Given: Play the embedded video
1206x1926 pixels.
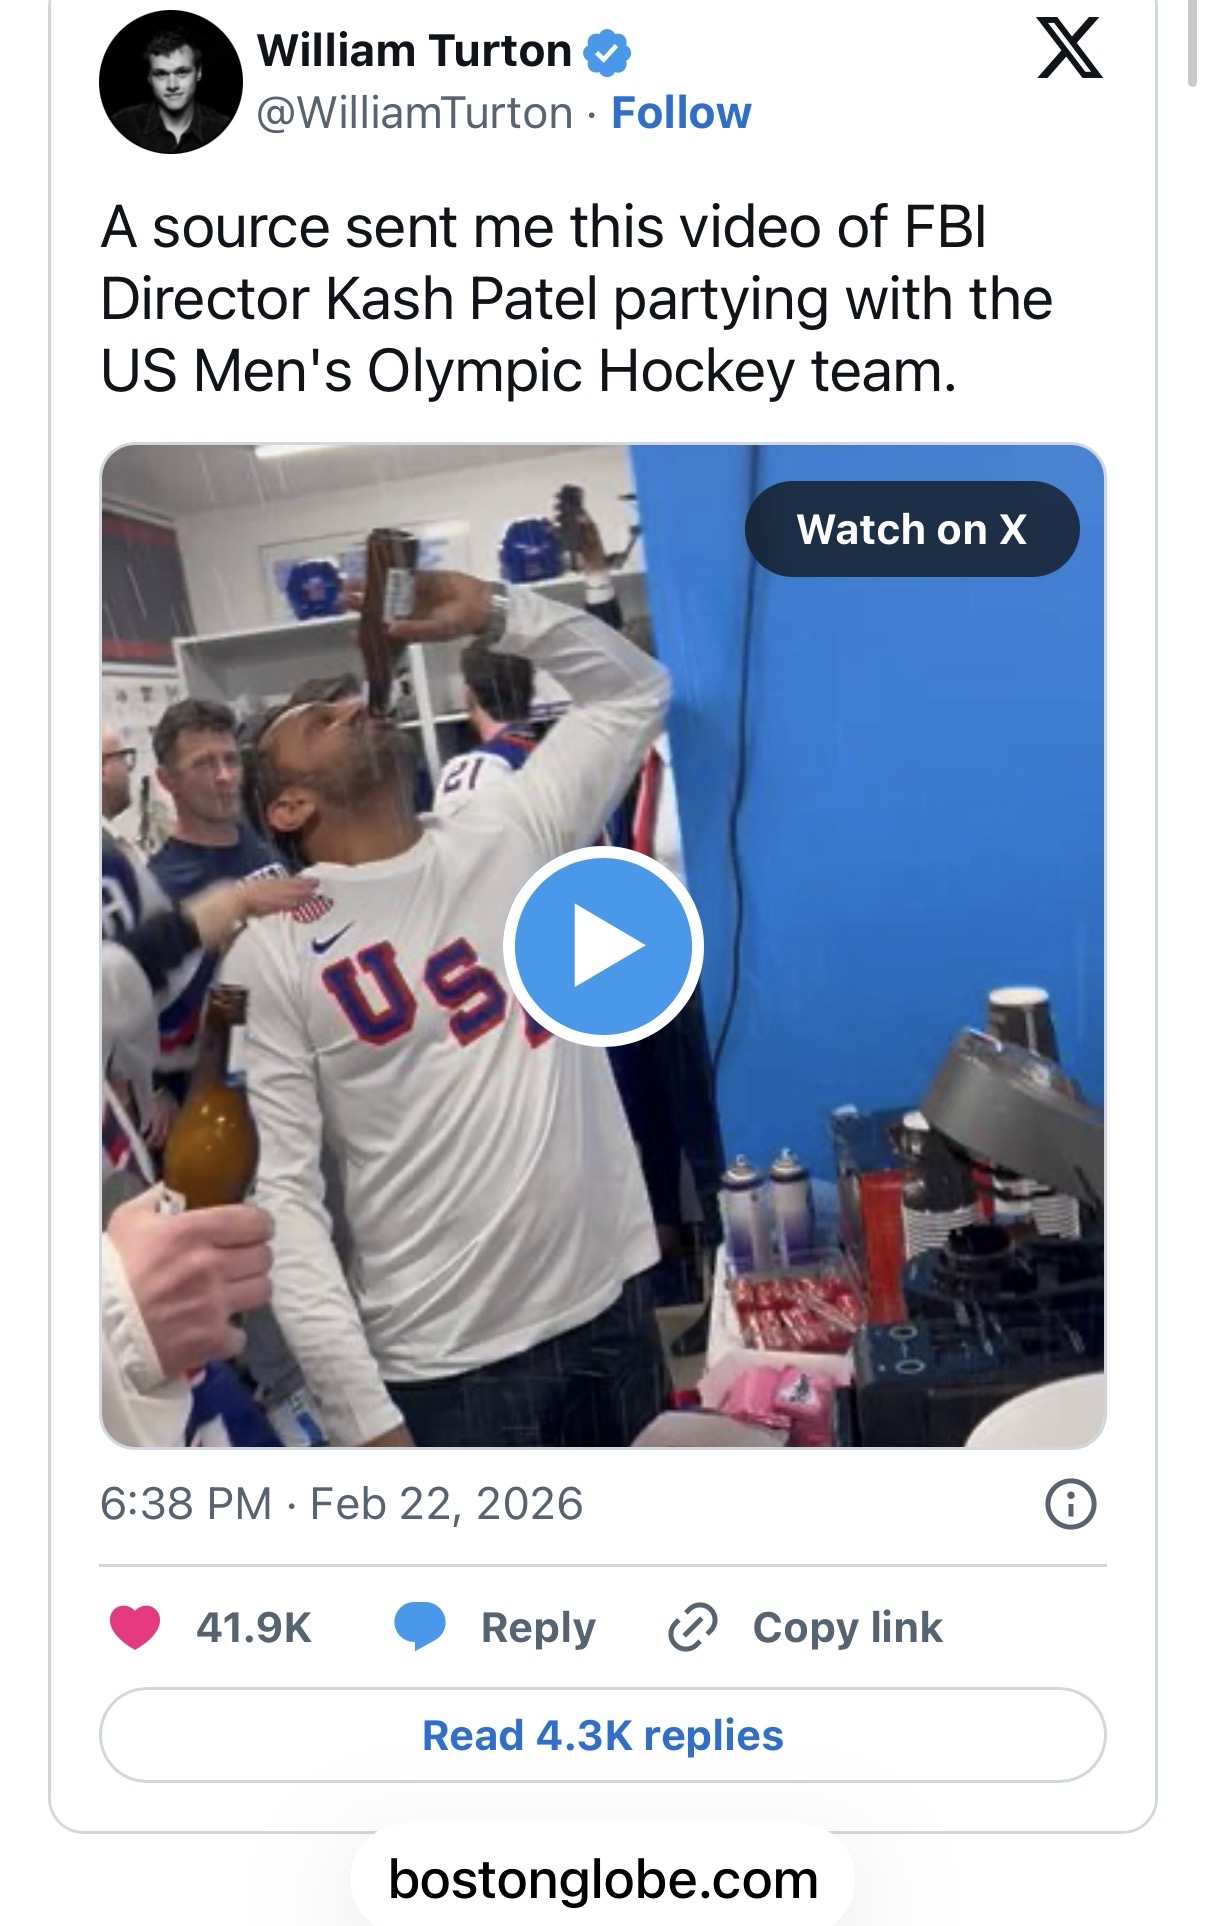Looking at the screenshot, I should 603,945.
